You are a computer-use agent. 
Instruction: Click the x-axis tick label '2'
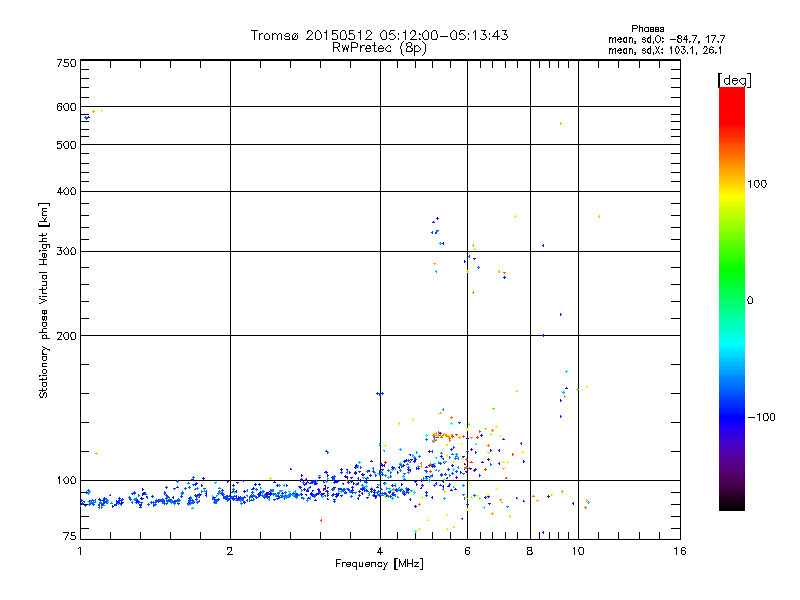230,551
